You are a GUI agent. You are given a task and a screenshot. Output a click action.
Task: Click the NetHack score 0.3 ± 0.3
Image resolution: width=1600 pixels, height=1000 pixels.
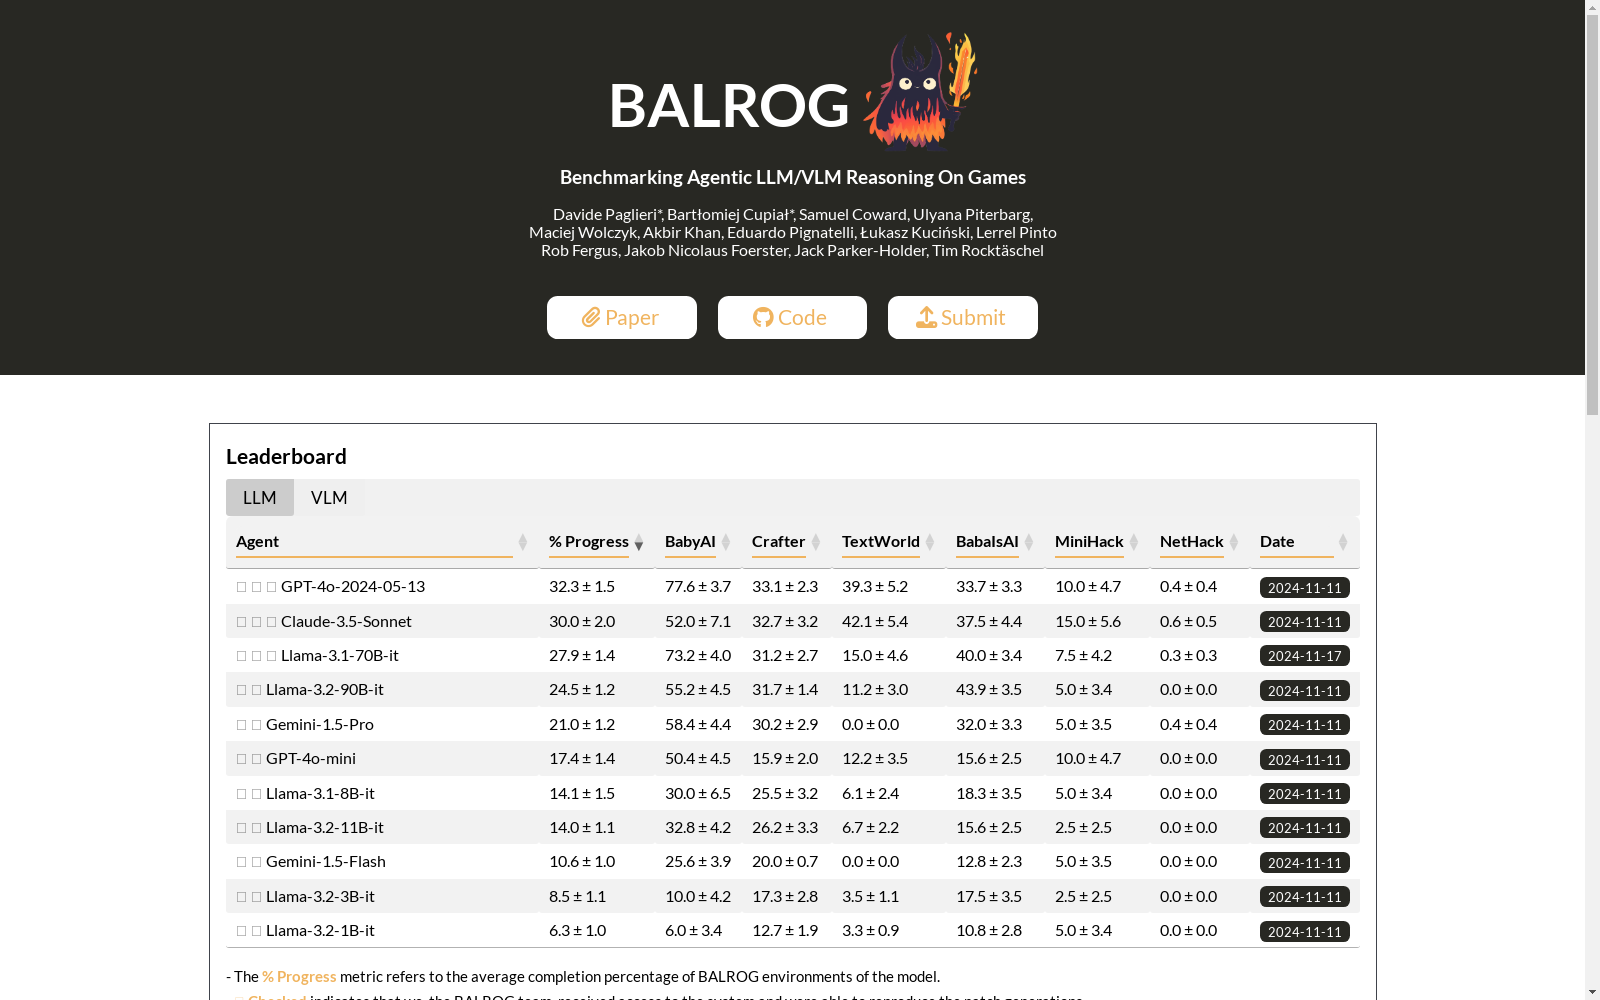(1188, 655)
